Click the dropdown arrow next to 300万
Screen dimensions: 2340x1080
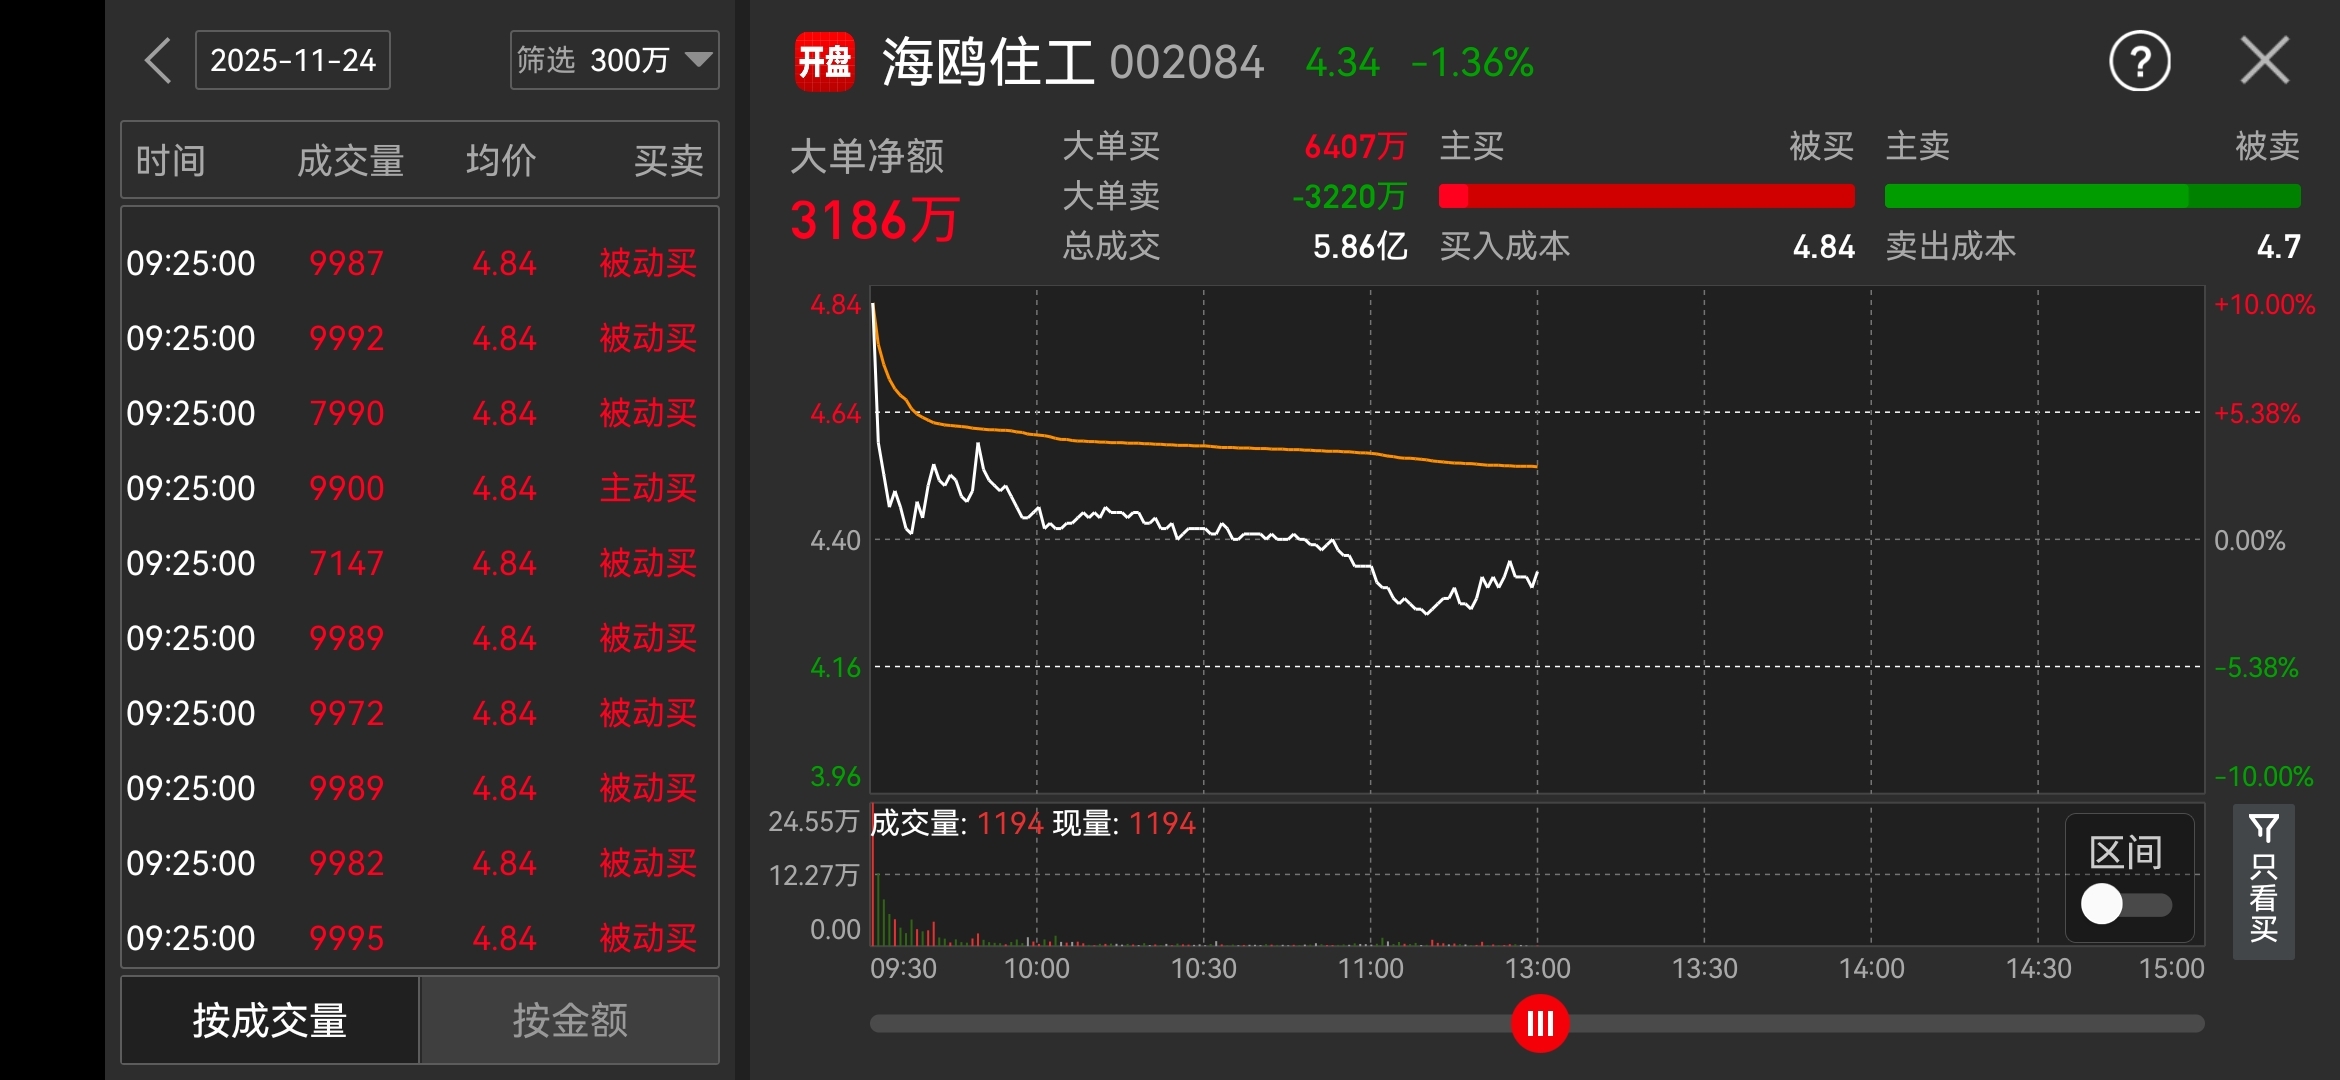pyautogui.click(x=698, y=60)
